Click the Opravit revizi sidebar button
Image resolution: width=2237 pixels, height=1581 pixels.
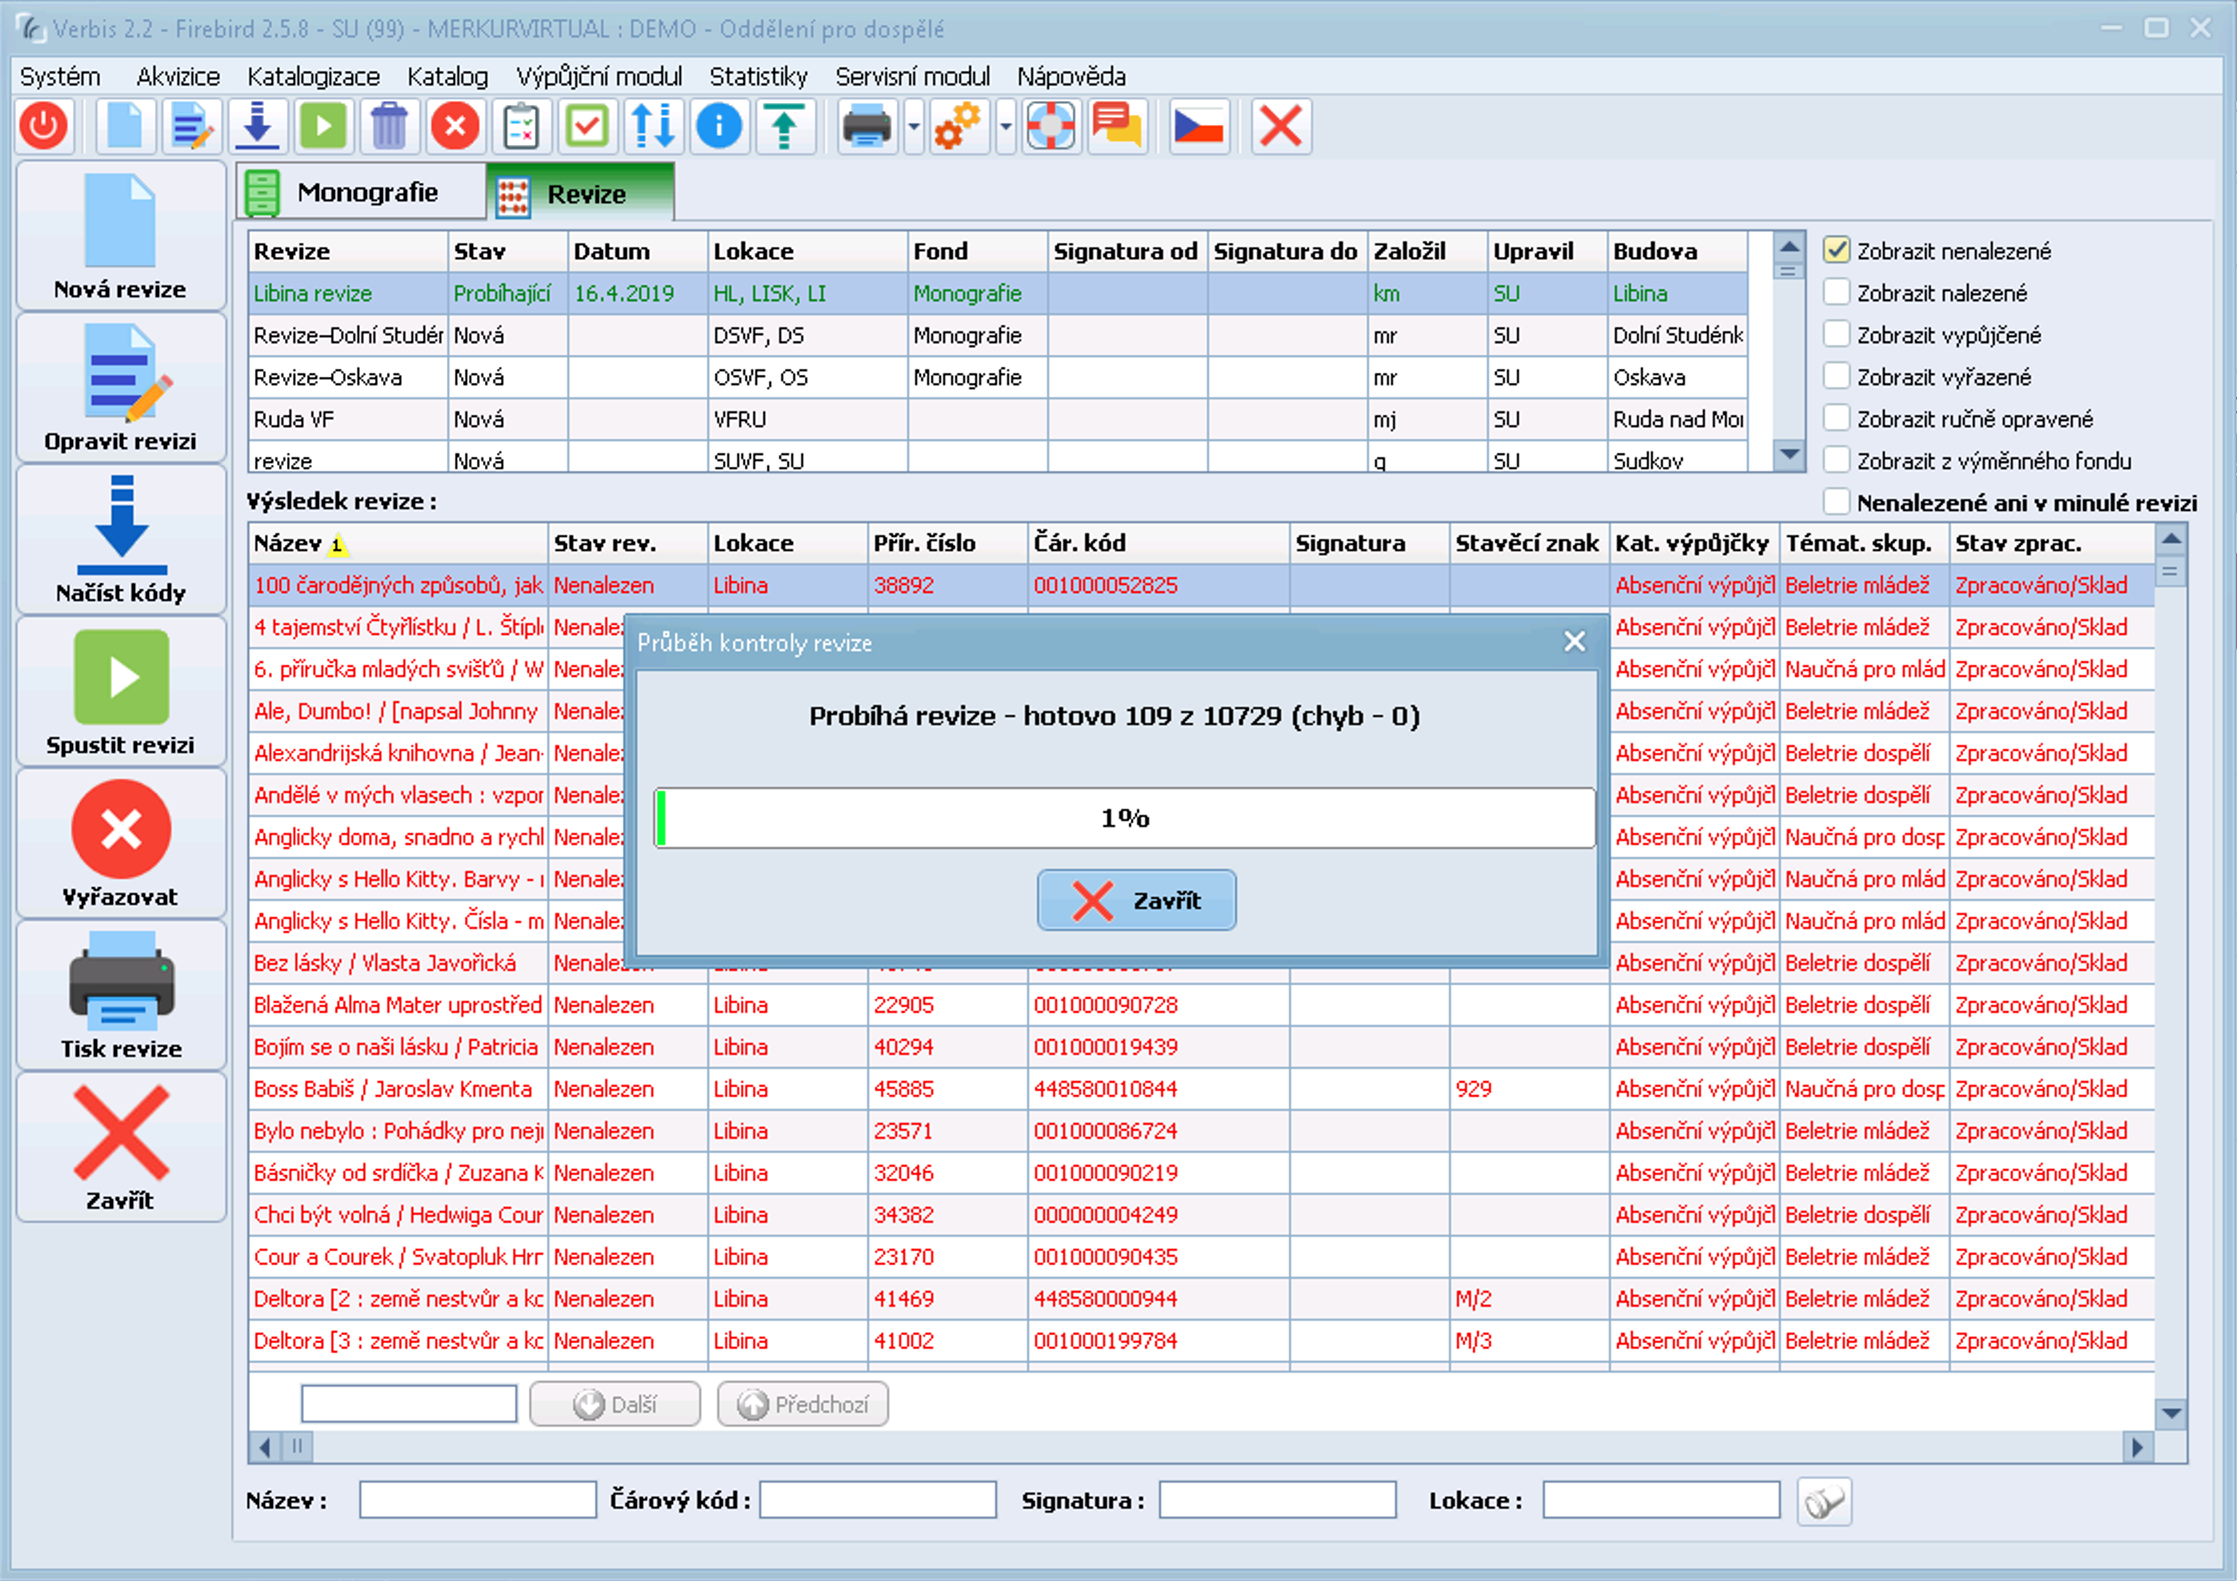(121, 389)
